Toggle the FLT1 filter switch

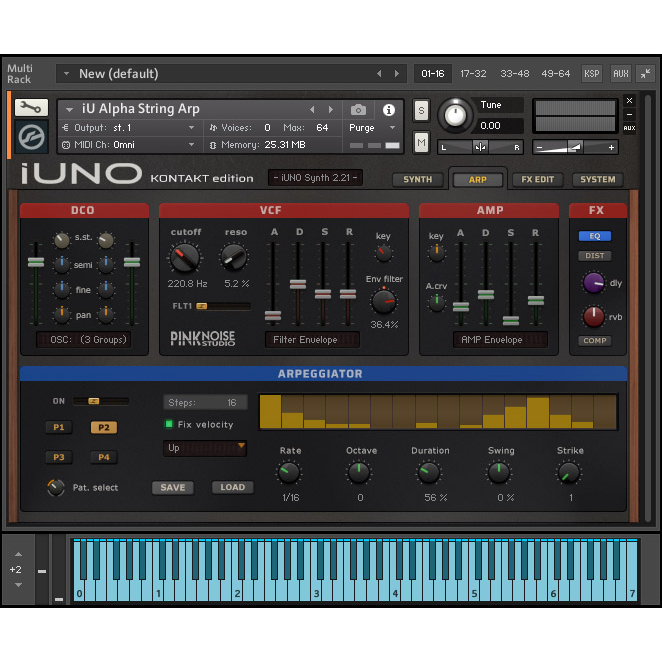223,306
